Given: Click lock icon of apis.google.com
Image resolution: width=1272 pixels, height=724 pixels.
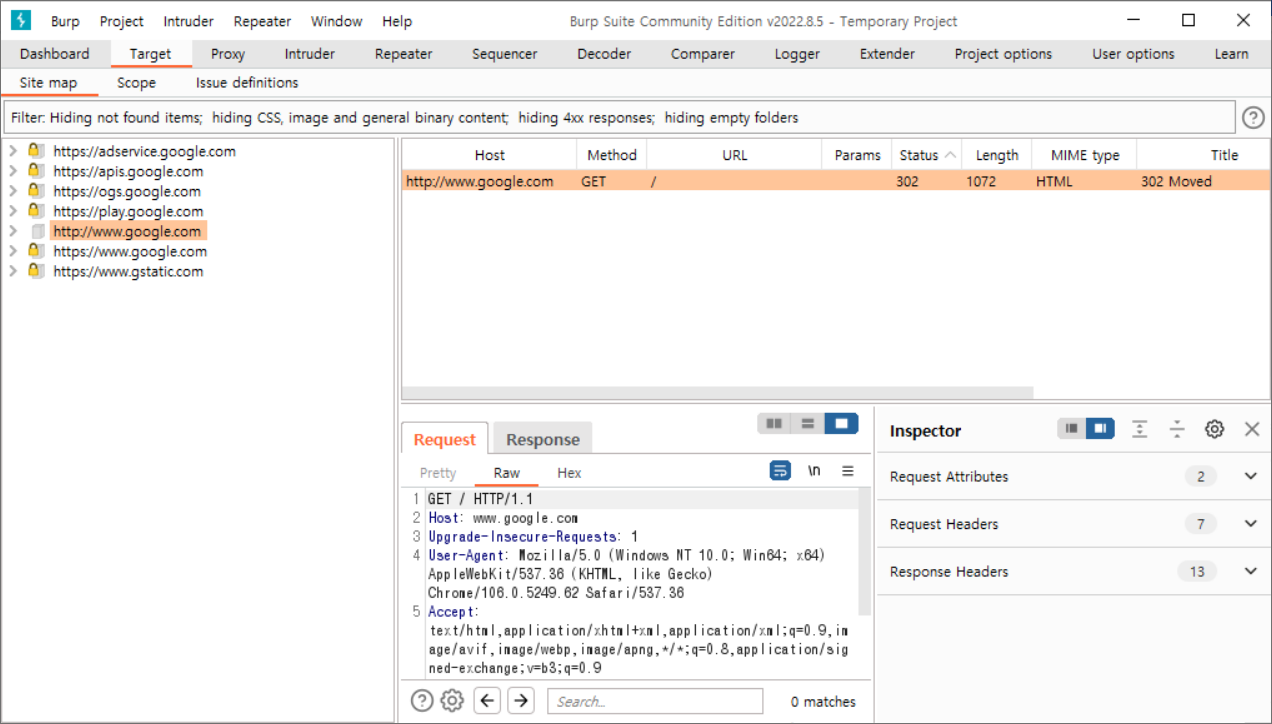Looking at the screenshot, I should click(36, 171).
